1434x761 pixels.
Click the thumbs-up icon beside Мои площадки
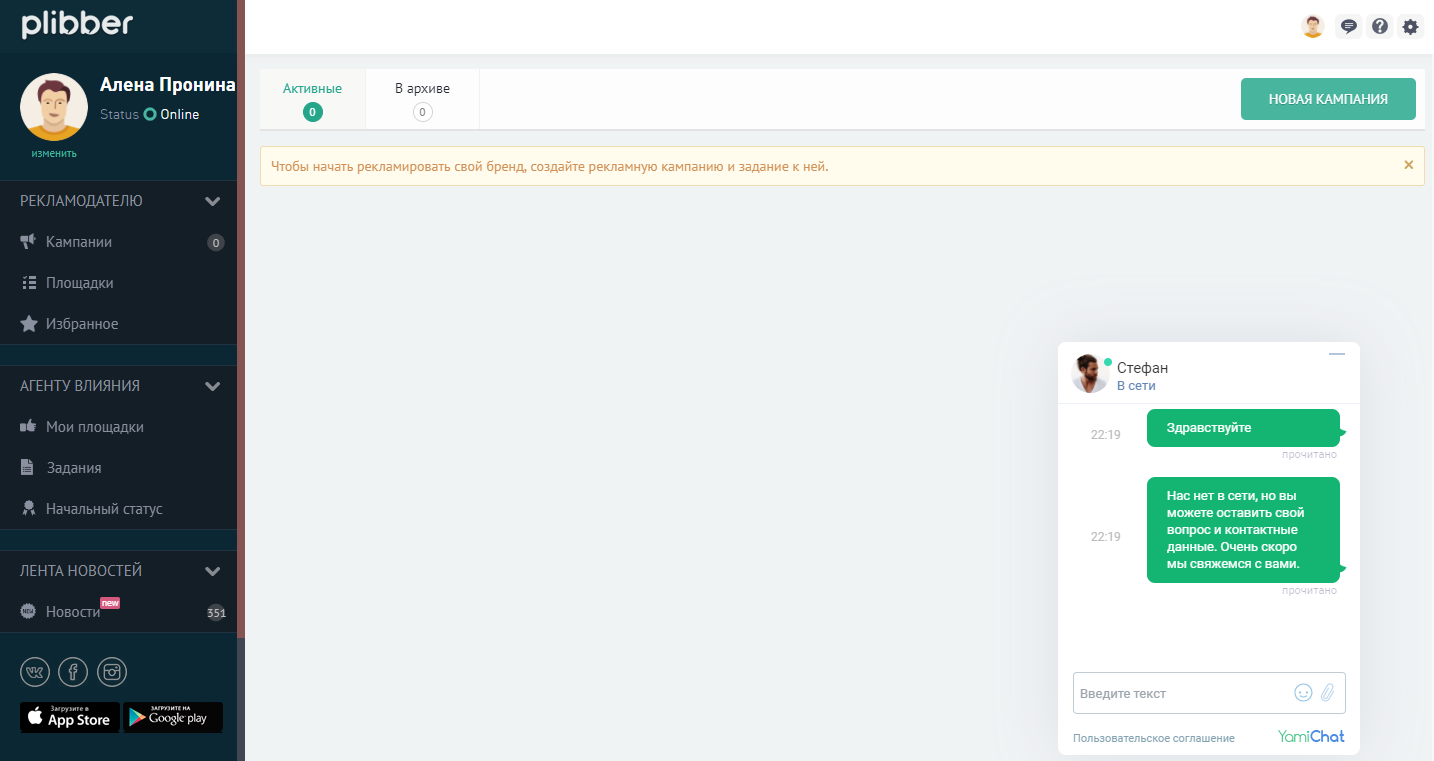click(x=29, y=427)
